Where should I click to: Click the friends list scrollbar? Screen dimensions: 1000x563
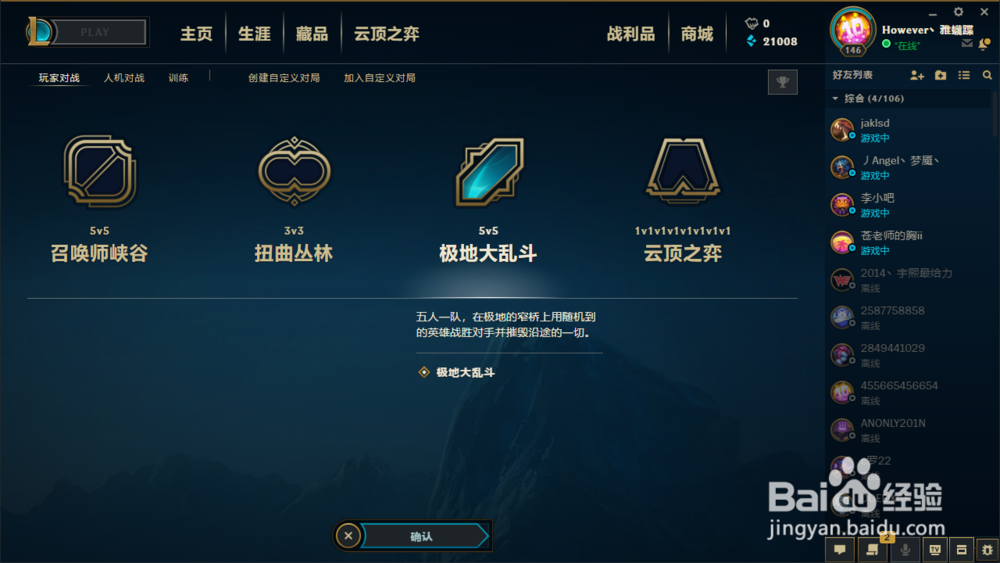[x=994, y=113]
